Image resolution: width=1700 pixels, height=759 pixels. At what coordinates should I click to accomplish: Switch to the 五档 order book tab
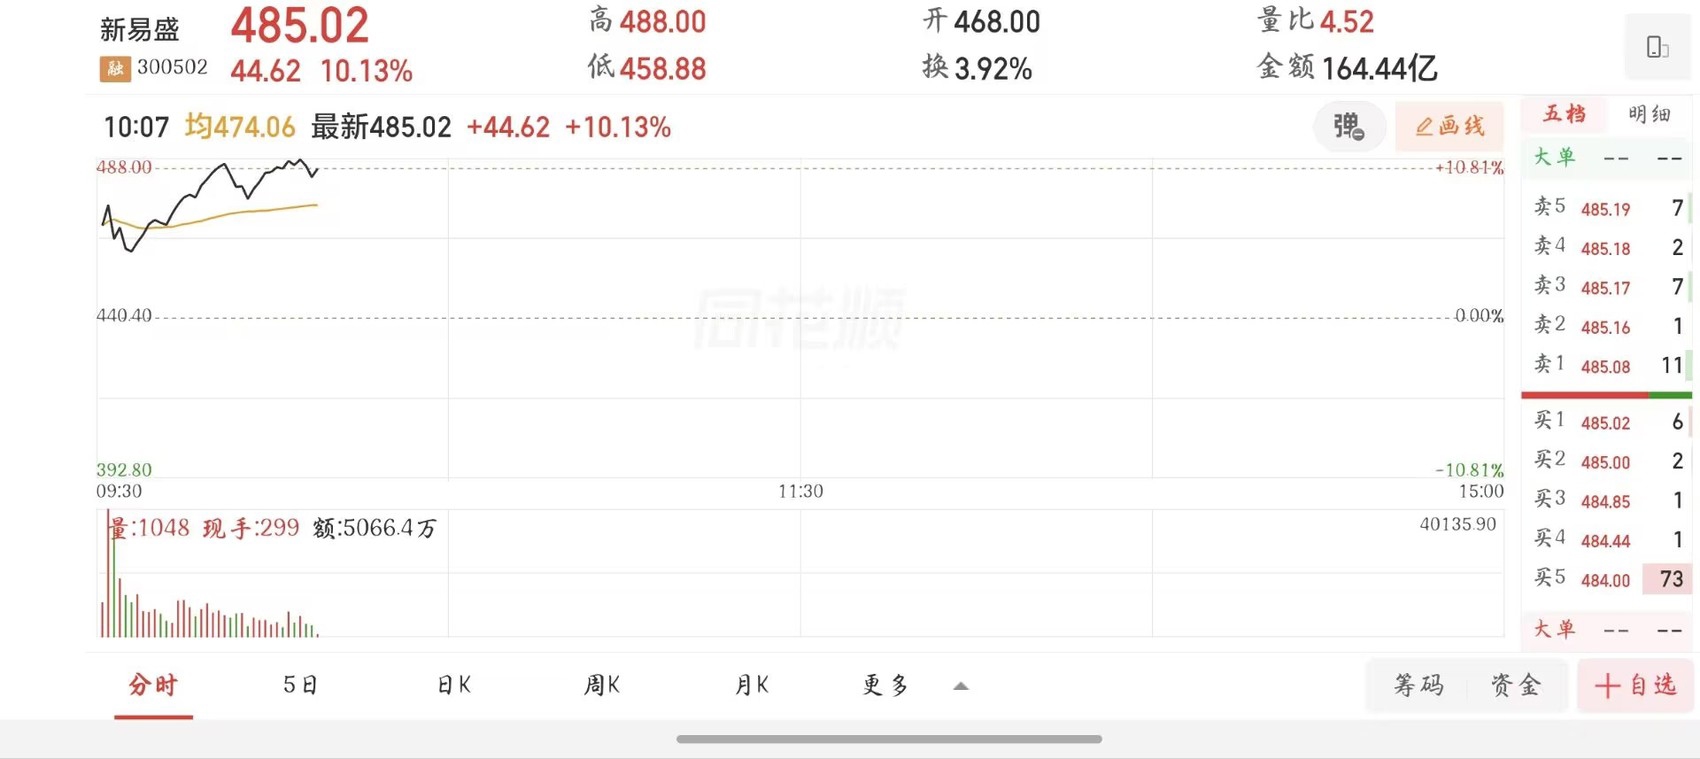[1565, 115]
